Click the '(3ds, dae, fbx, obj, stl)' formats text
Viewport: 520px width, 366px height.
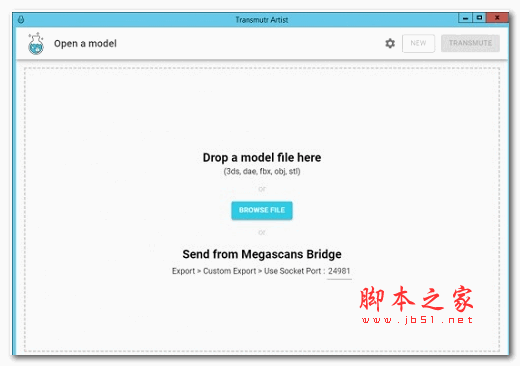coord(262,172)
